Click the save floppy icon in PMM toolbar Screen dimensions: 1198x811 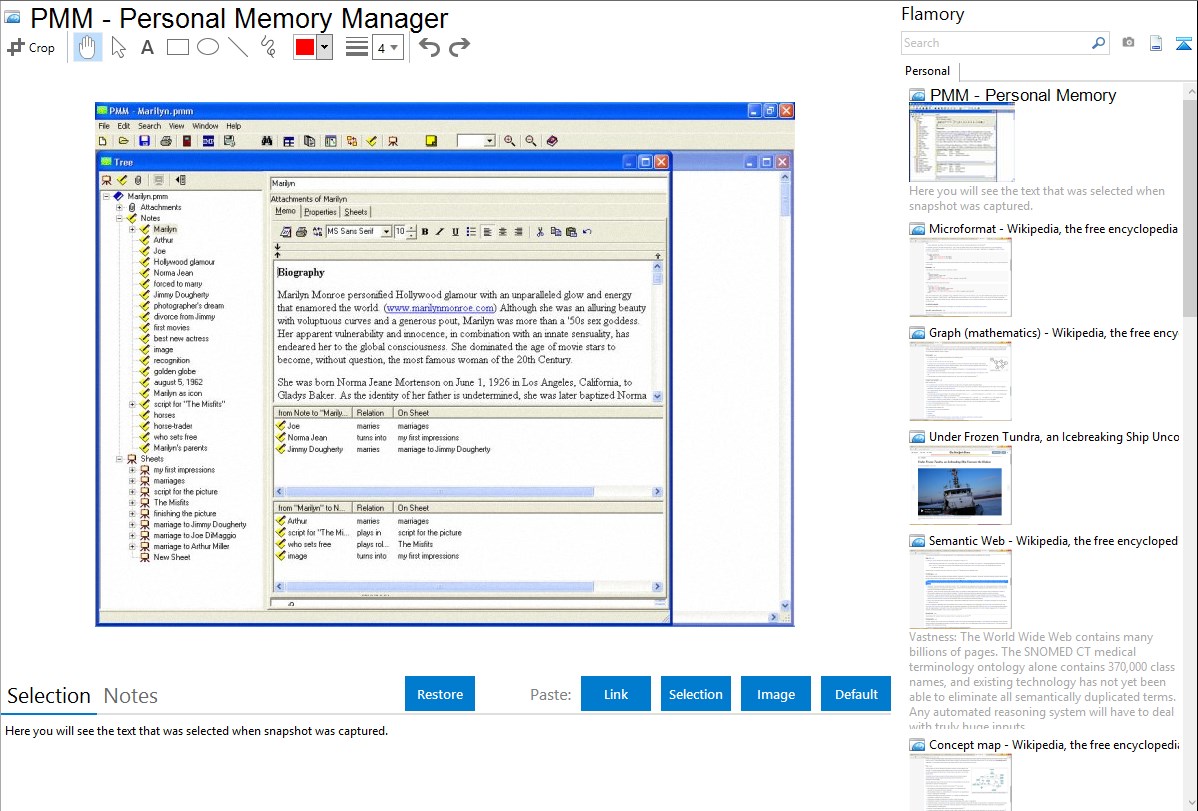[144, 141]
